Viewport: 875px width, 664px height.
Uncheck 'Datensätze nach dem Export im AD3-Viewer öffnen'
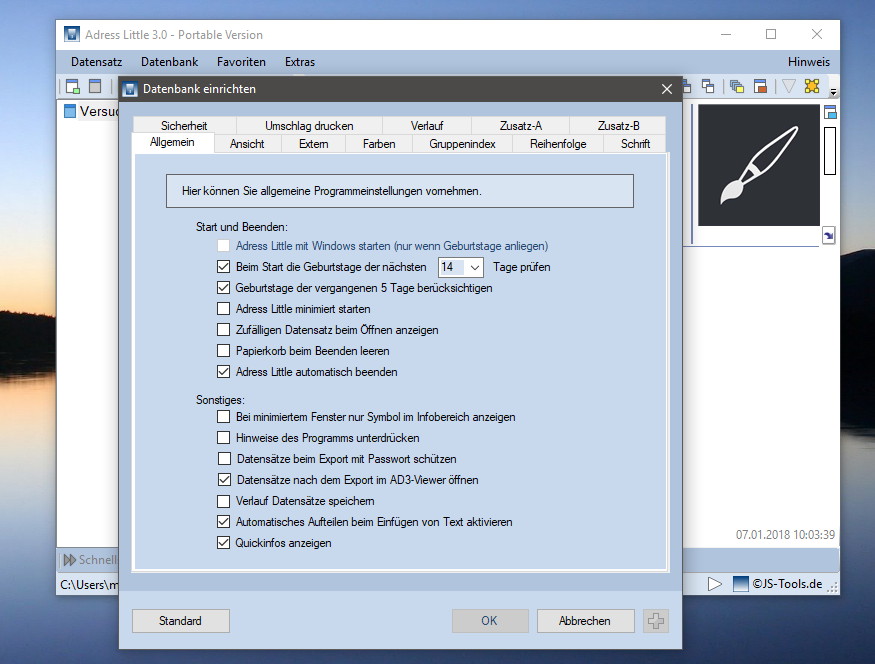[224, 480]
